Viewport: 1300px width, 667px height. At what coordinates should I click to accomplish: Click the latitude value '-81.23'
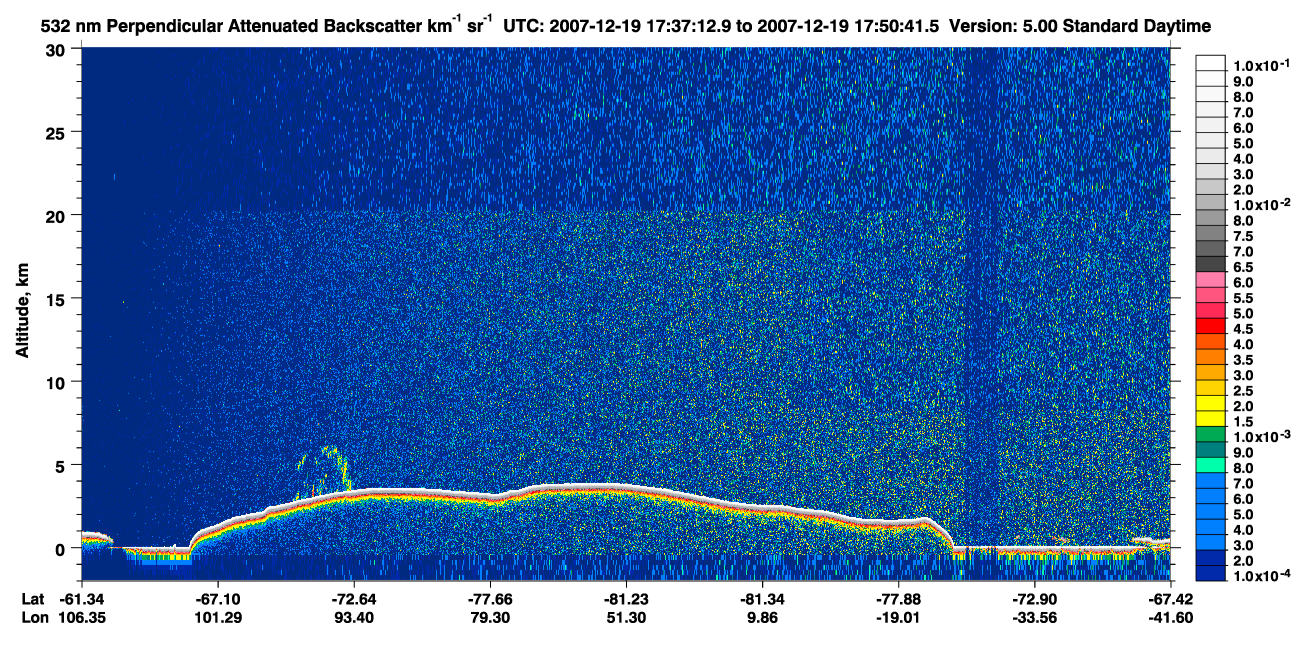point(625,599)
